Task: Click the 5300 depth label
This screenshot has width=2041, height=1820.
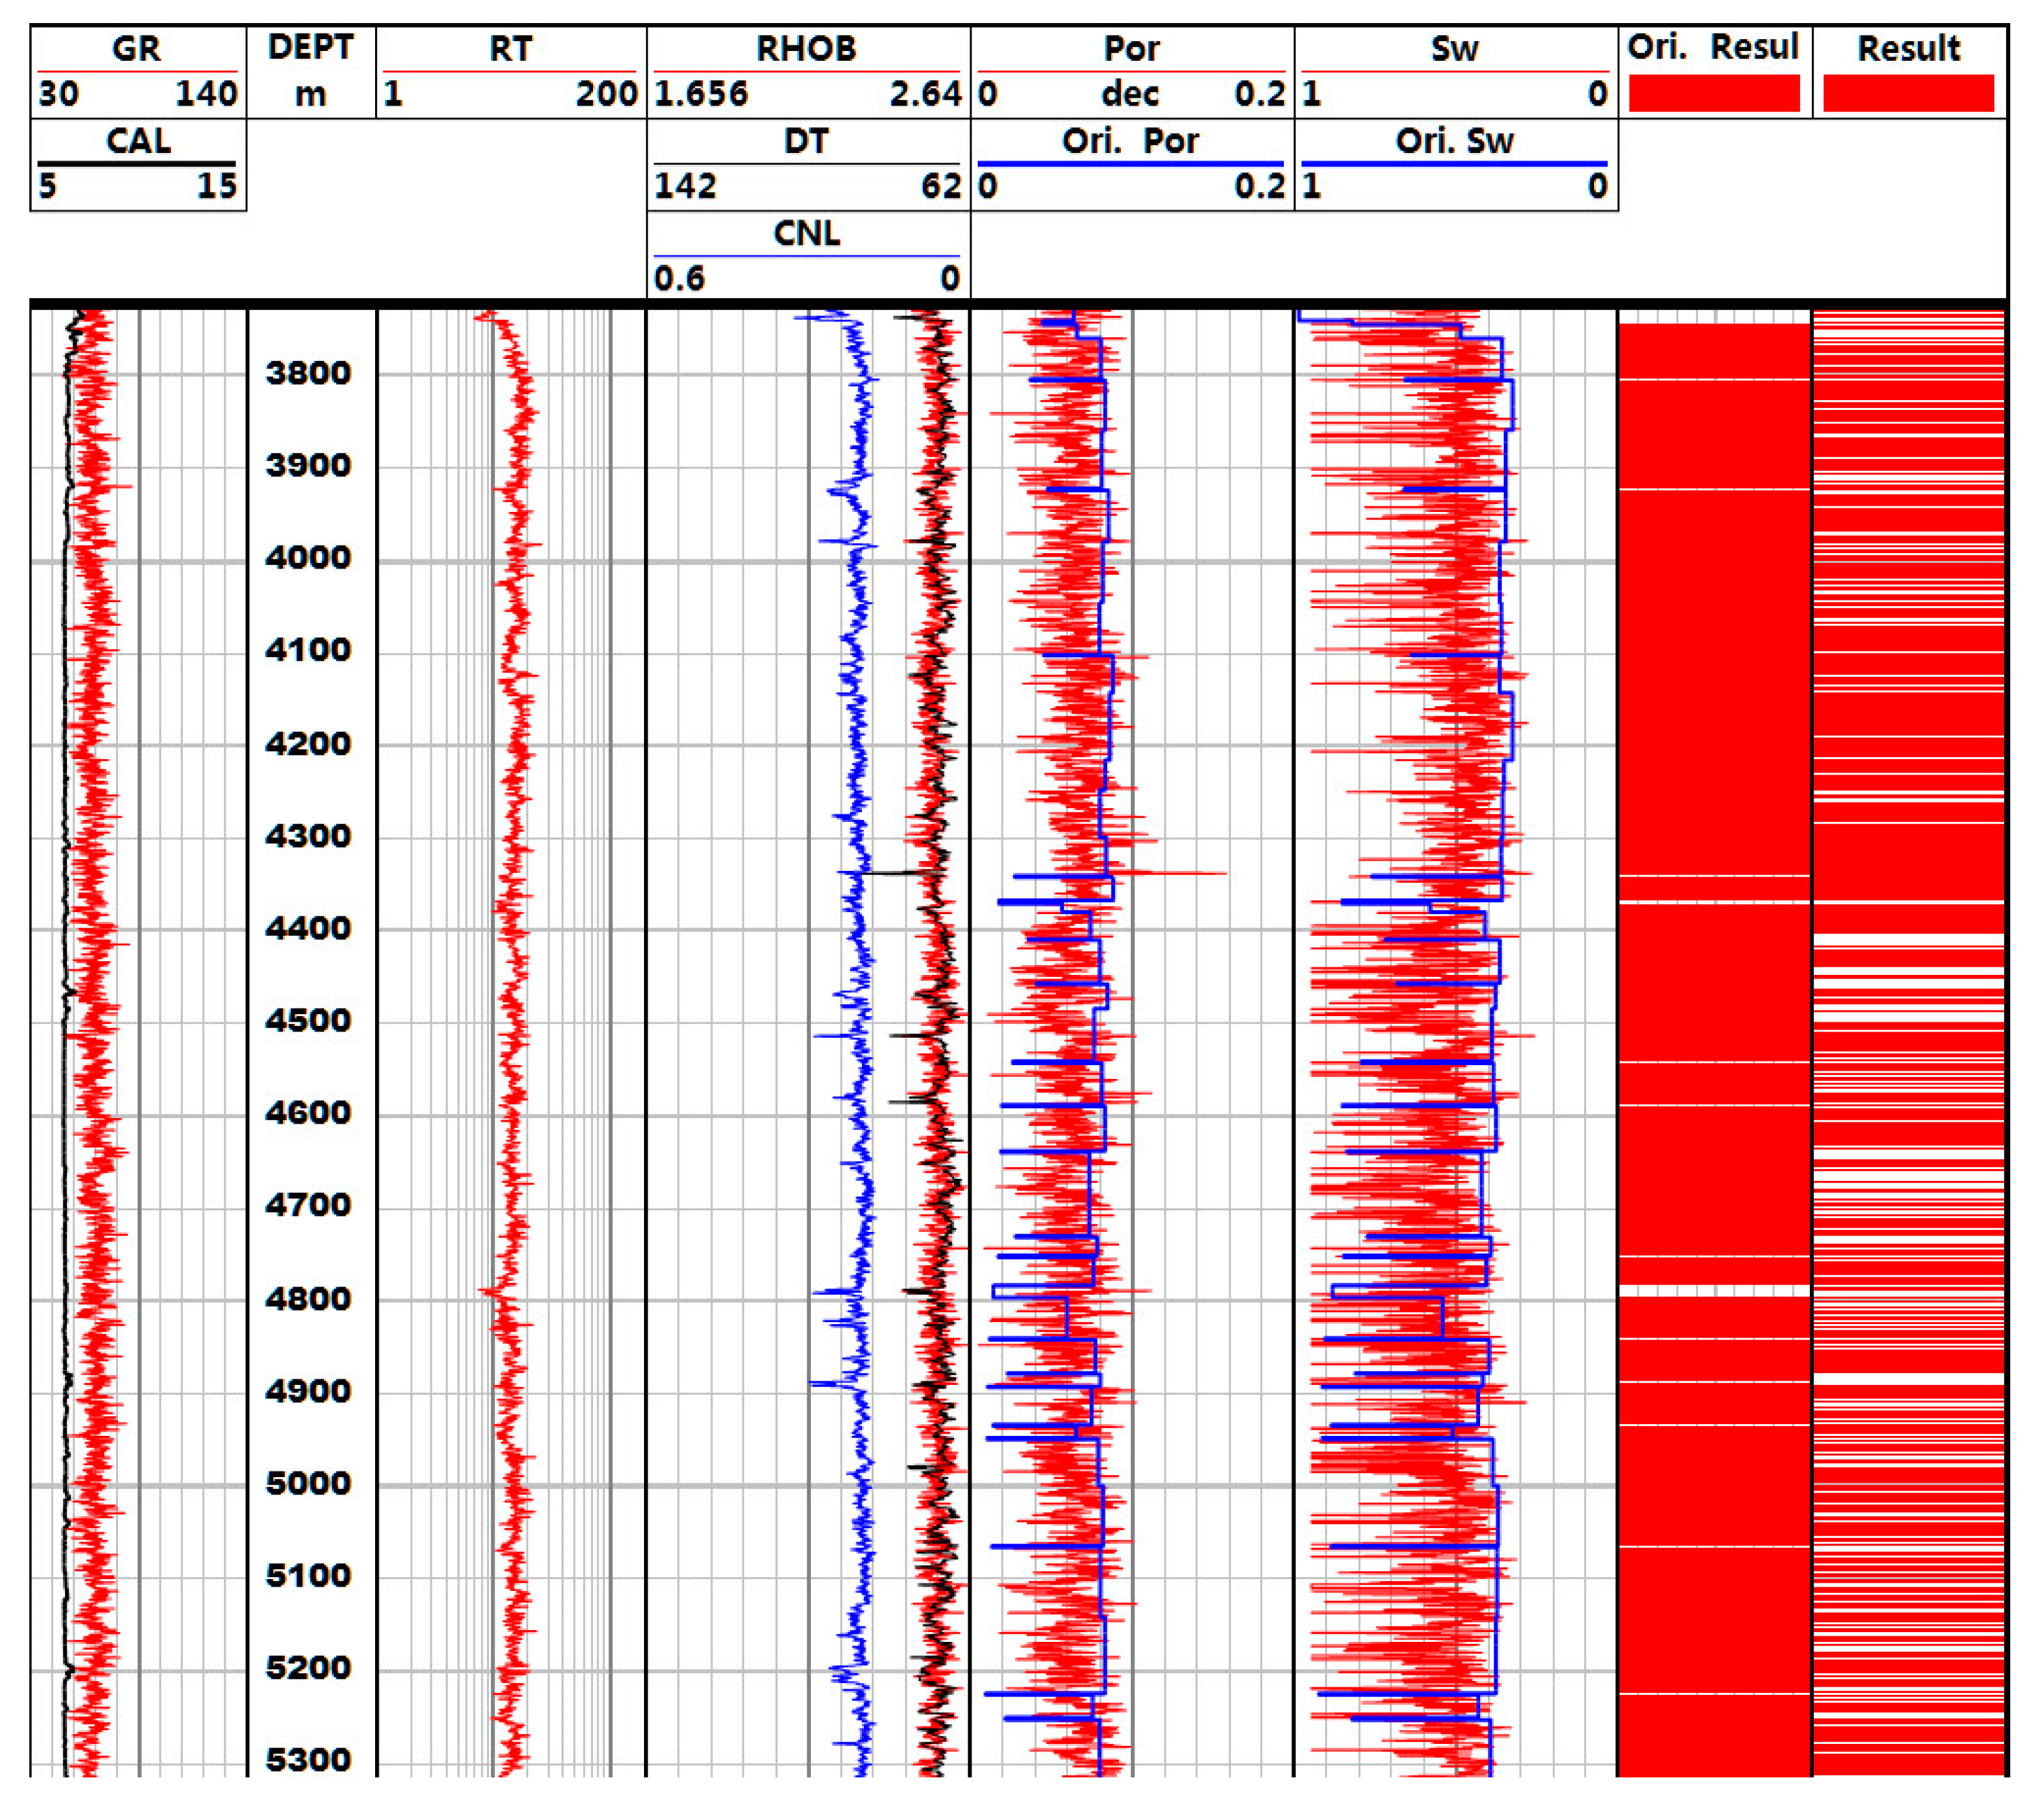Action: pyautogui.click(x=308, y=1760)
